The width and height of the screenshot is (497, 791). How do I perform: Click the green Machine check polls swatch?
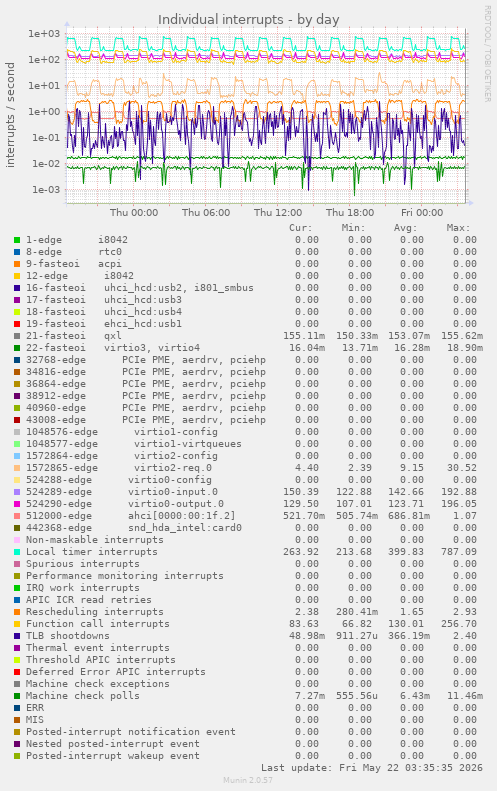click(17, 696)
